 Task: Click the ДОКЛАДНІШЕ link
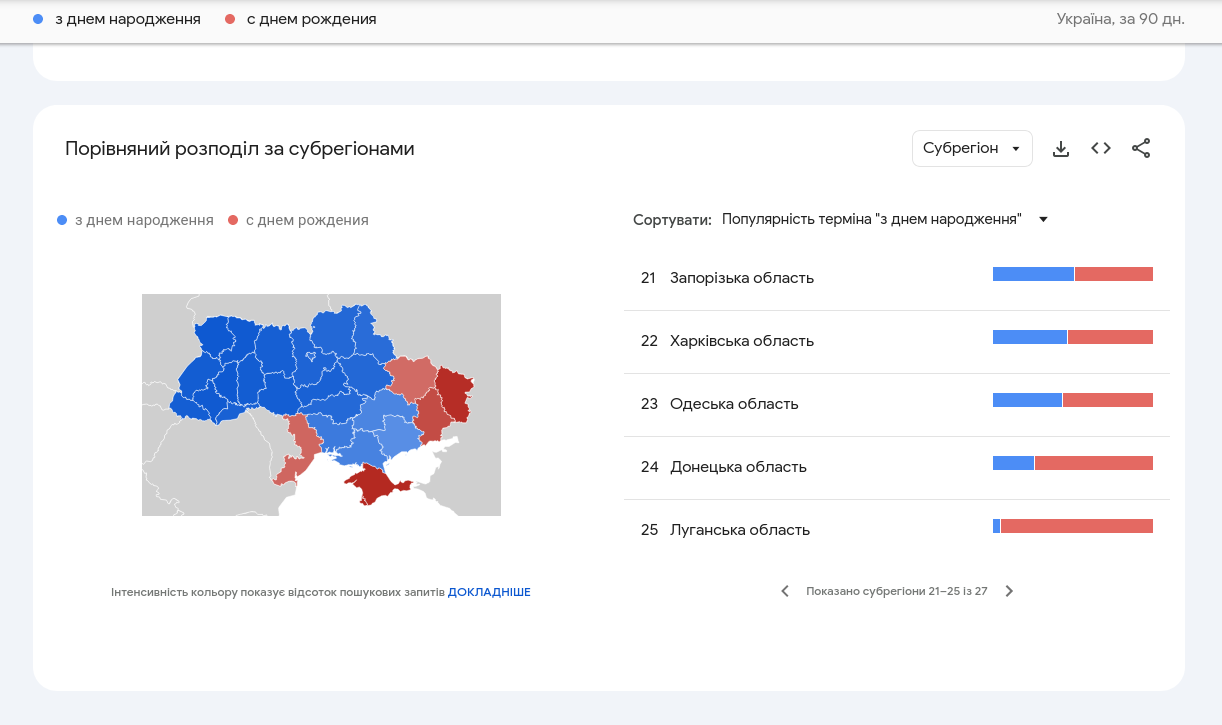pos(489,592)
